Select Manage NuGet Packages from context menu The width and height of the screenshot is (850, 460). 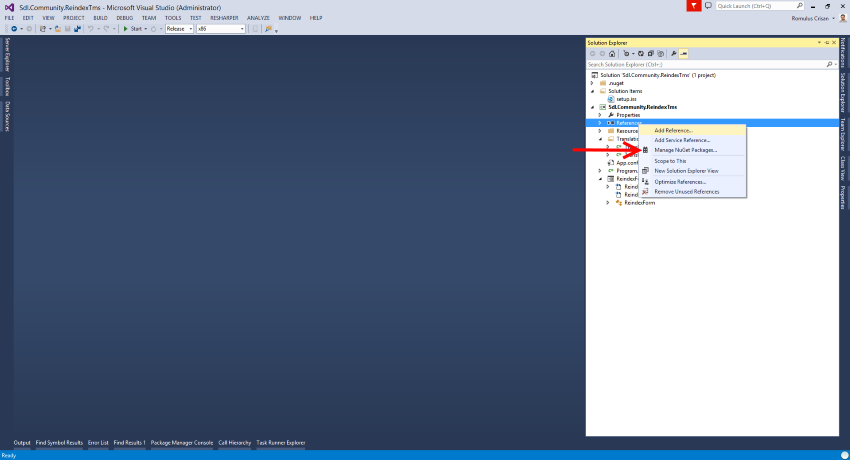[685, 150]
